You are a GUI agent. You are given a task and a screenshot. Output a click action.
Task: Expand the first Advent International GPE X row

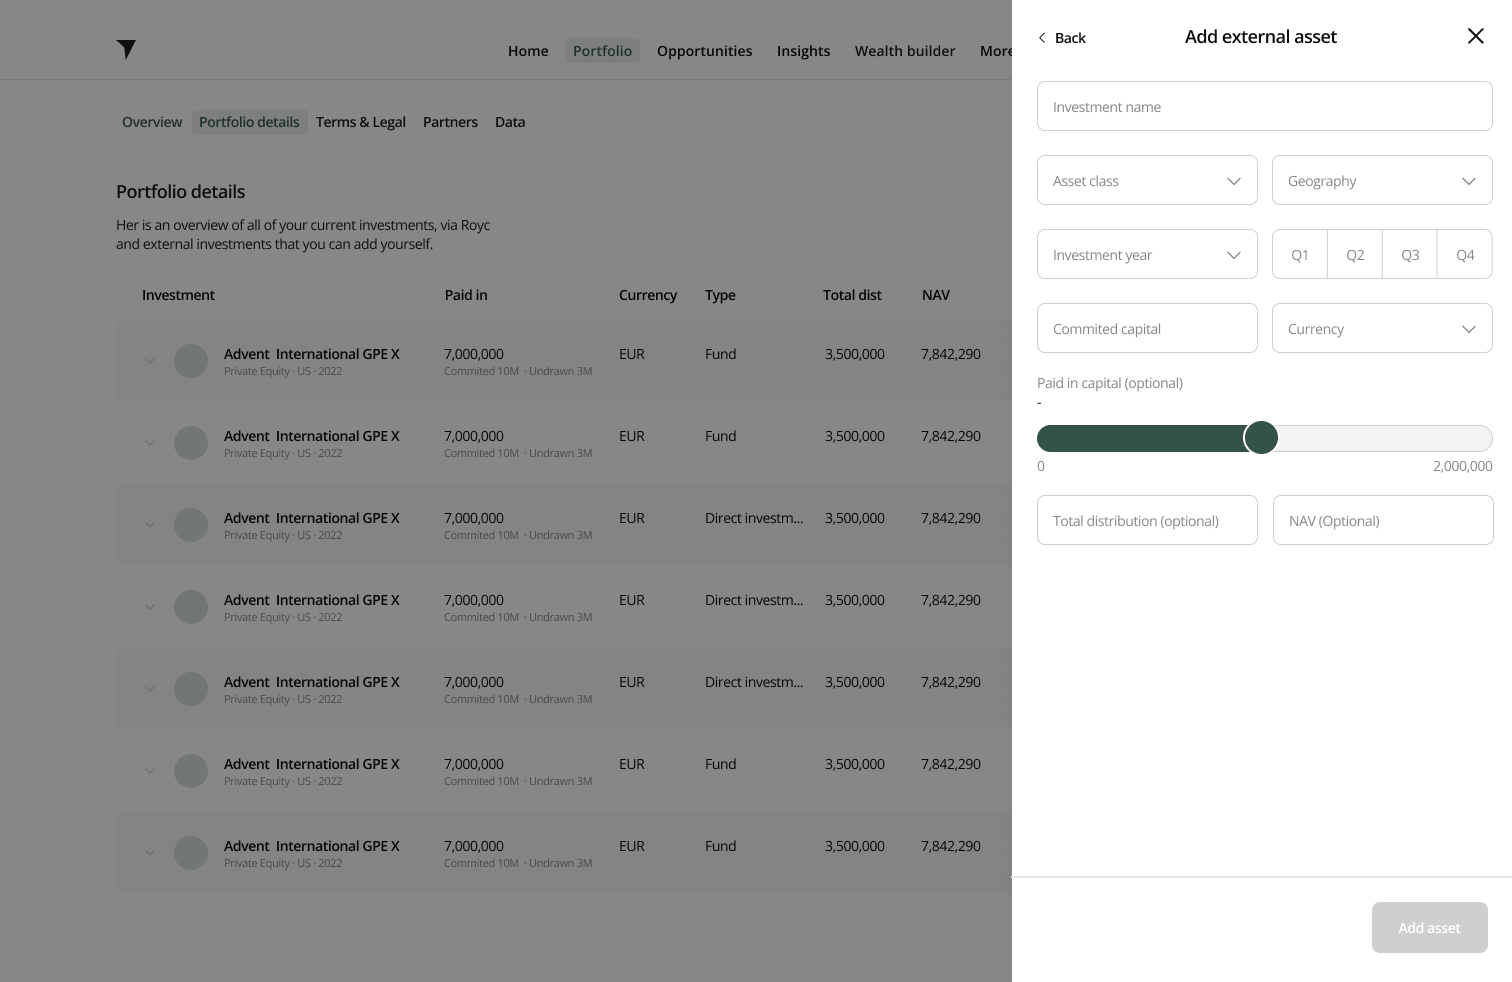[150, 361]
